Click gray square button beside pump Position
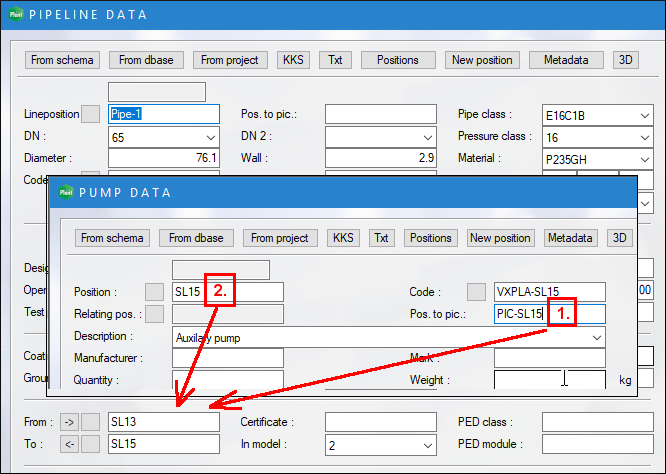The image size is (666, 474). pos(155,292)
